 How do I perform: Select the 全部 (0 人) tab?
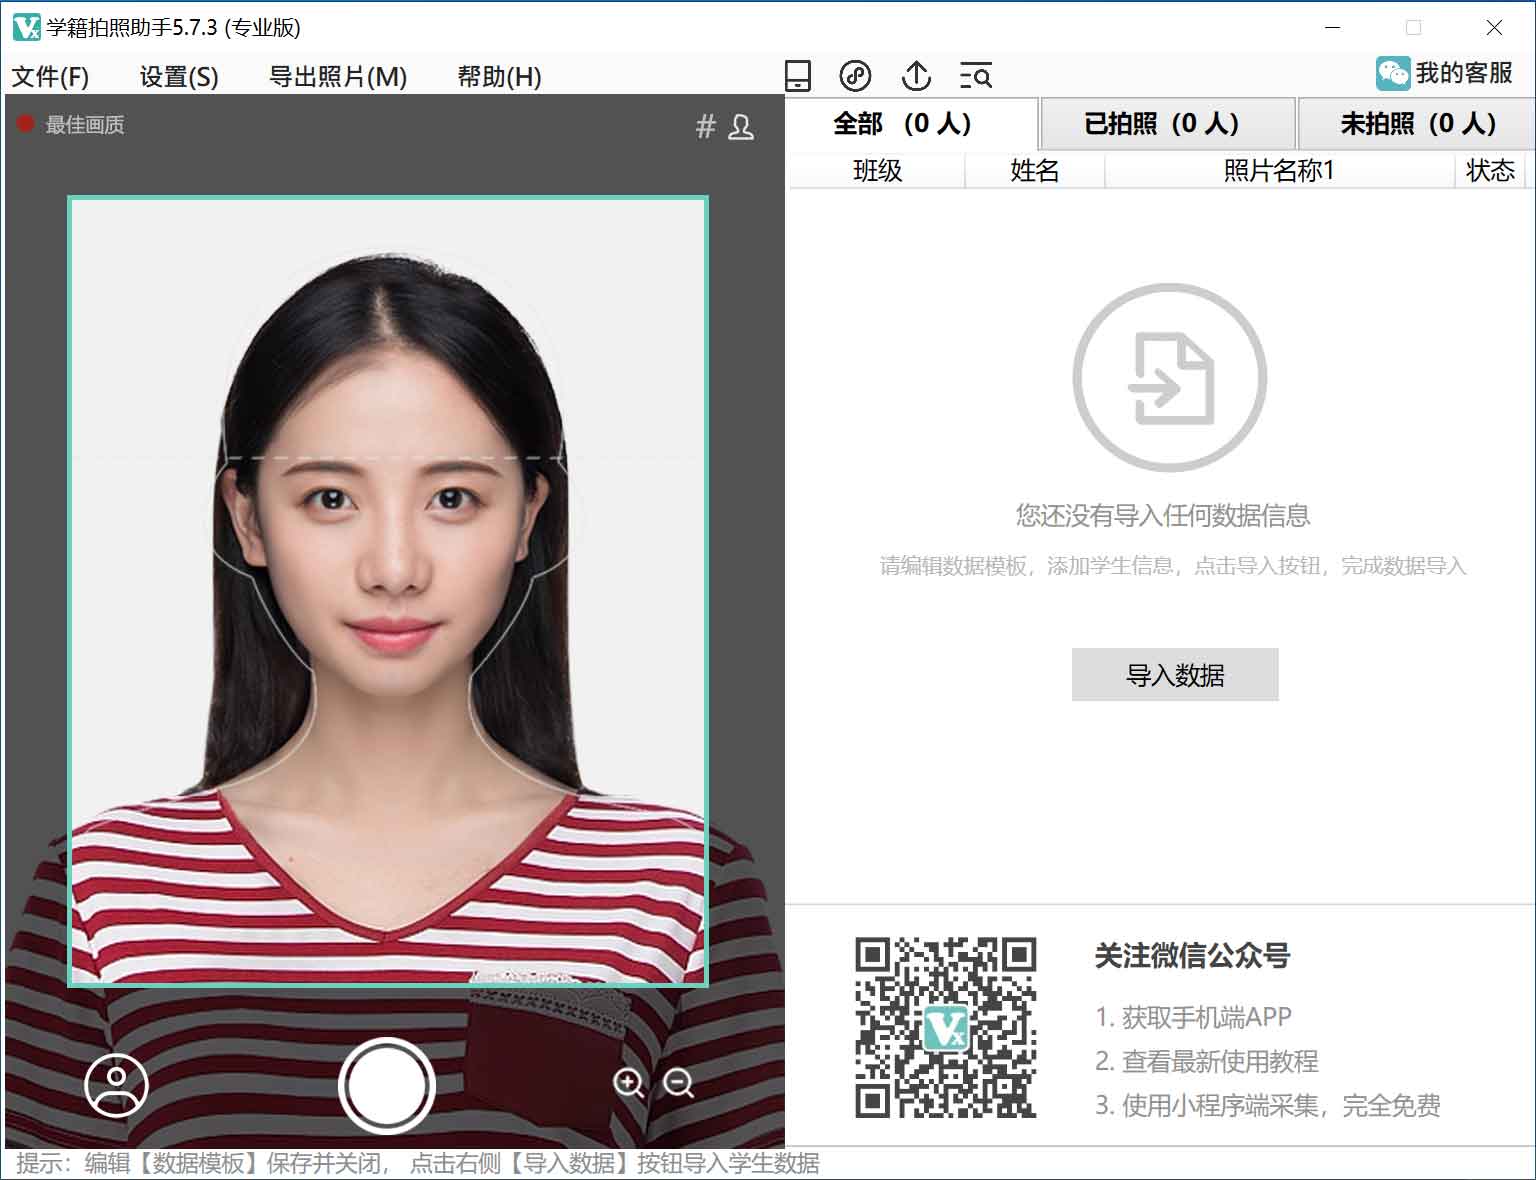tap(903, 123)
